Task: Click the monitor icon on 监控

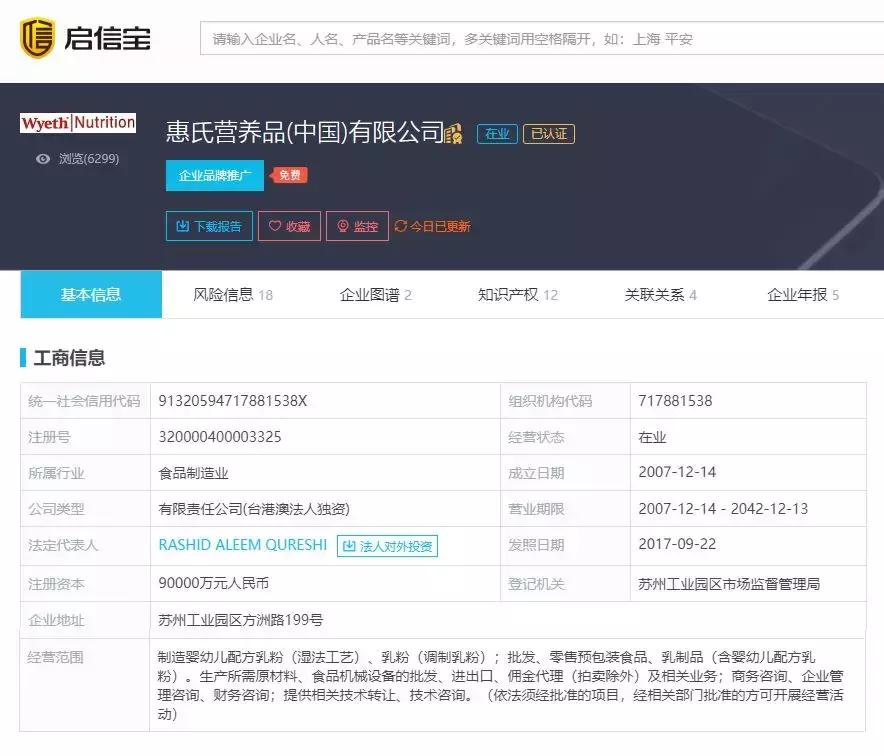Action: point(341,226)
